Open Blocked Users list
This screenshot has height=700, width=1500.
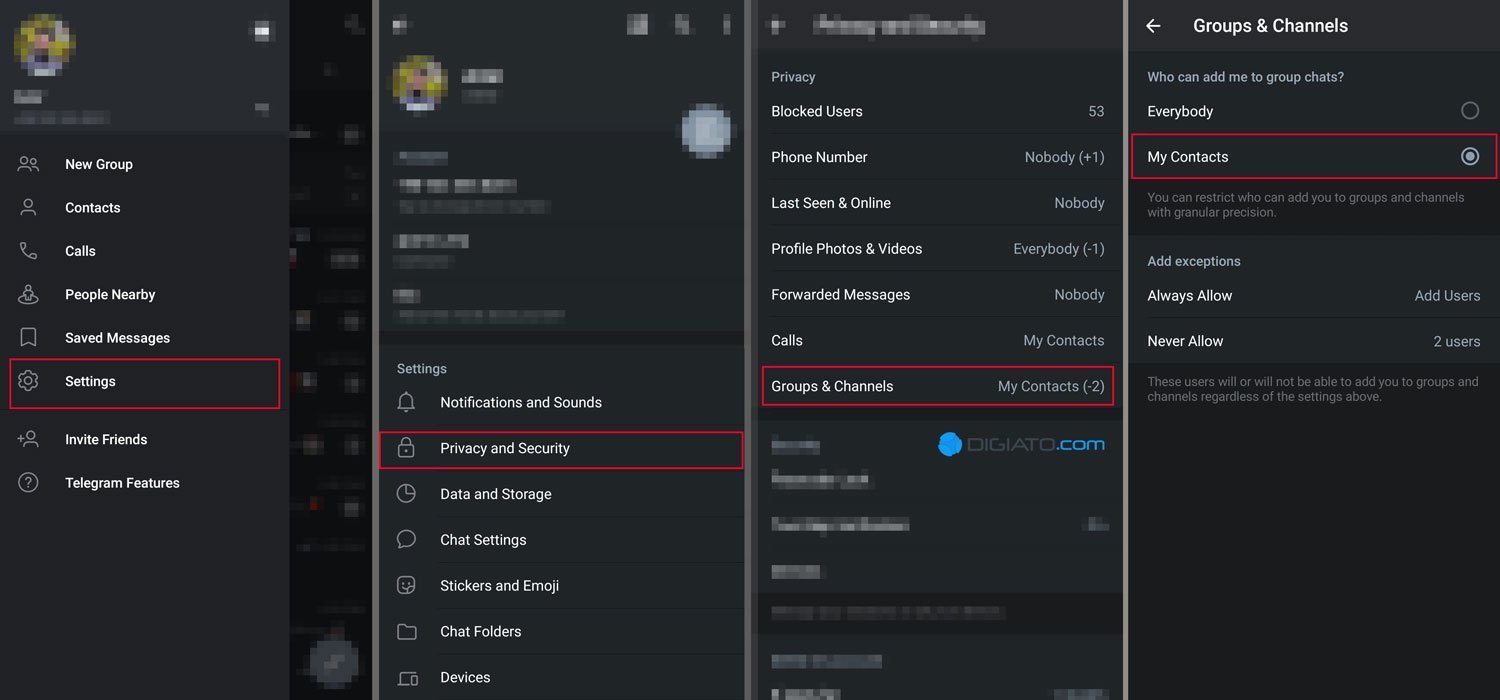click(937, 111)
